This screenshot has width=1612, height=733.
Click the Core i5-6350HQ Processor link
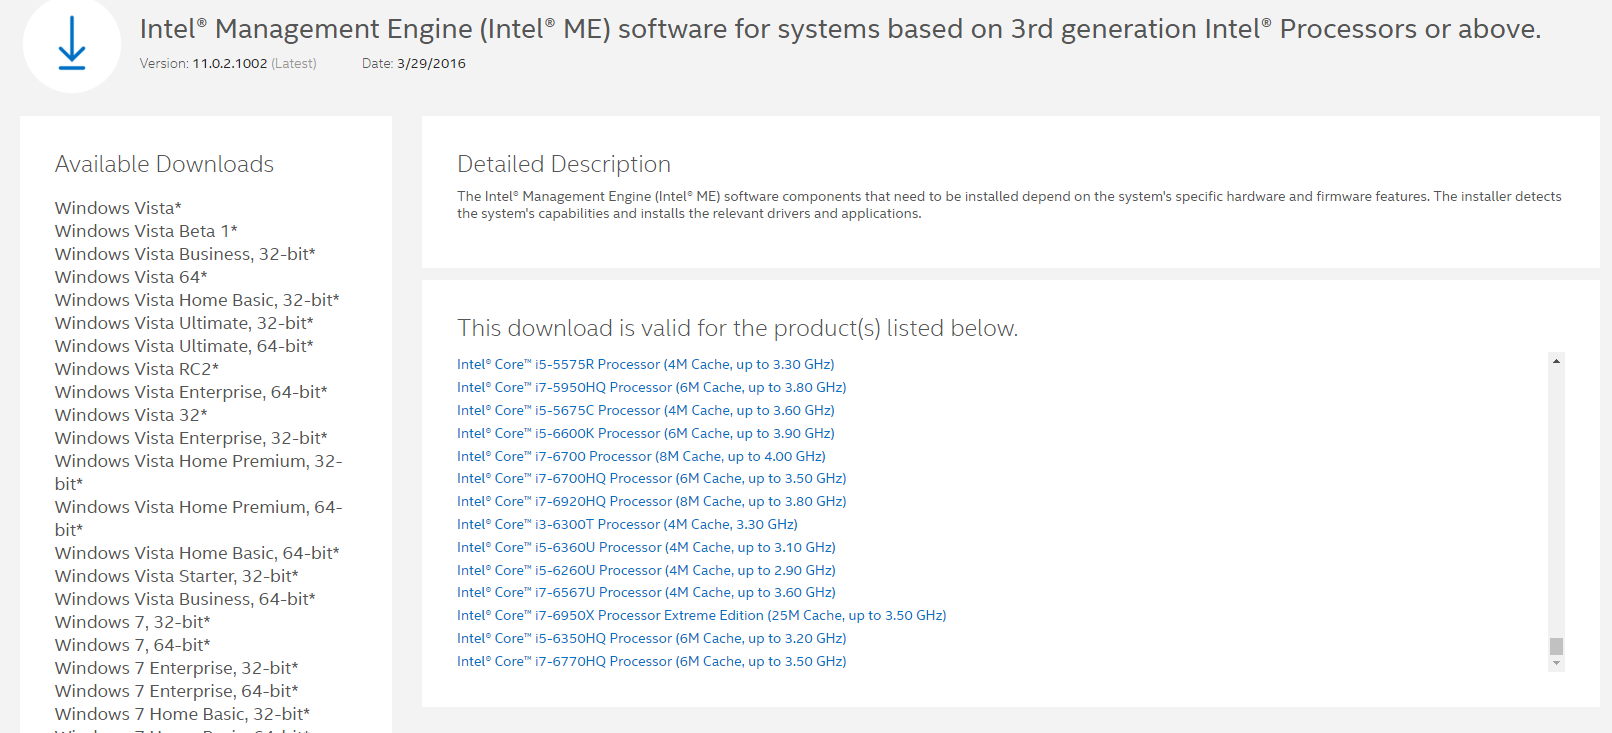click(x=651, y=639)
